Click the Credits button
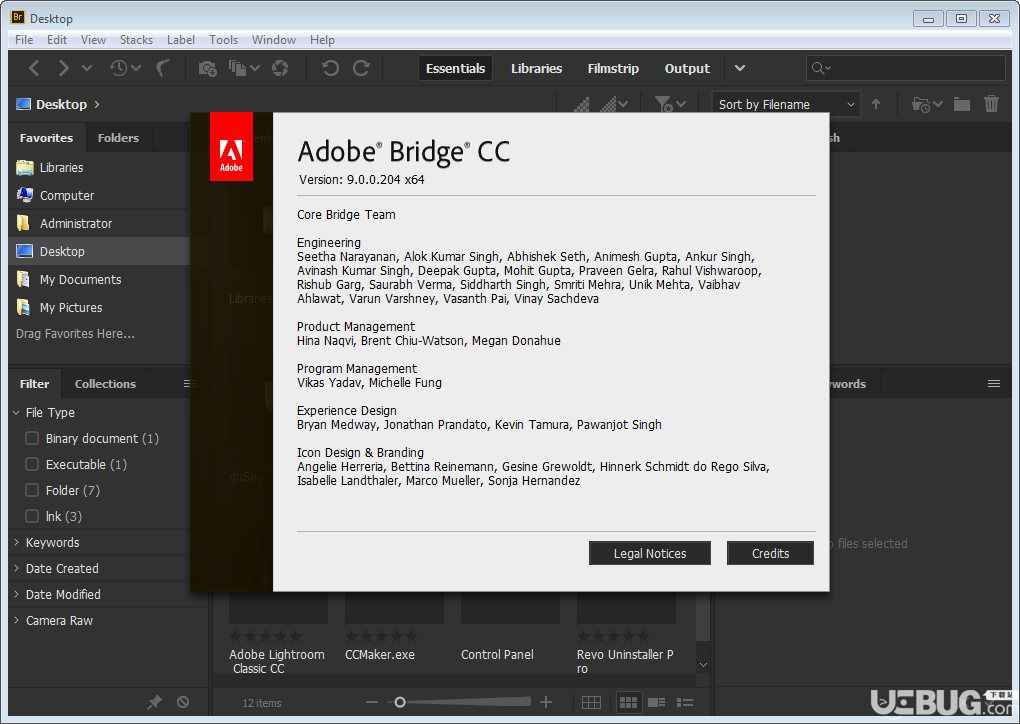 (x=770, y=553)
